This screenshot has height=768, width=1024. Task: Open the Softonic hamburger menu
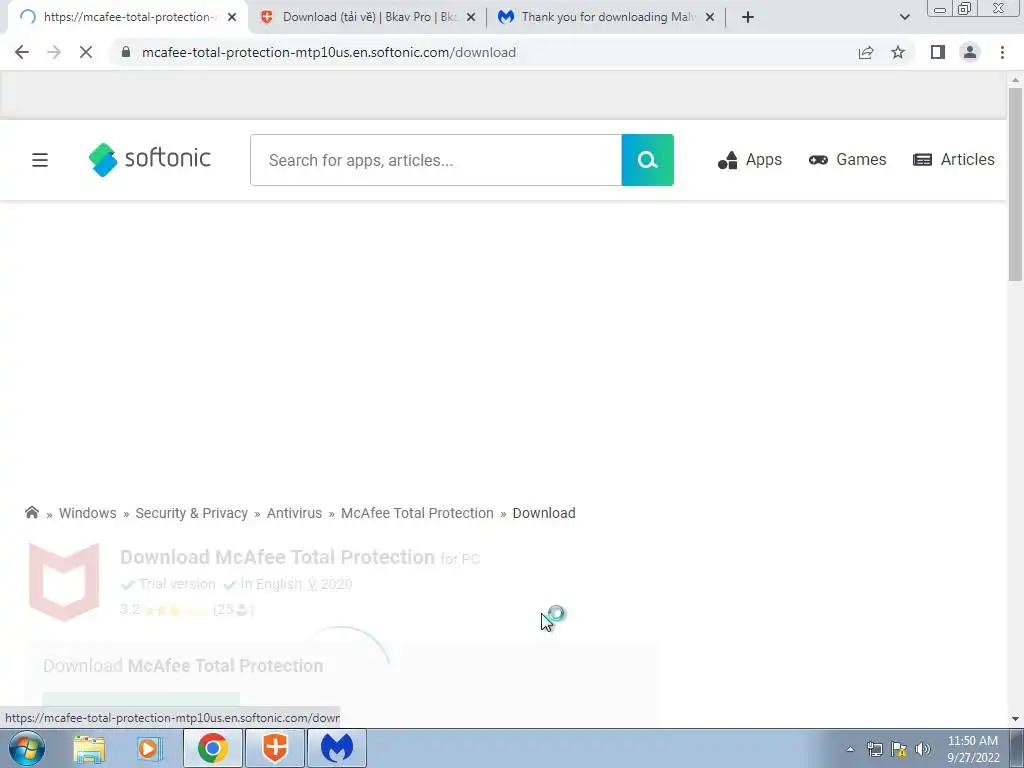[40, 160]
